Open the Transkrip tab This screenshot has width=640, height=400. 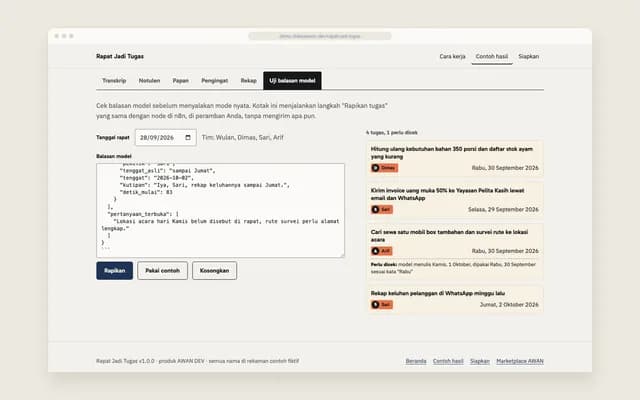point(114,81)
